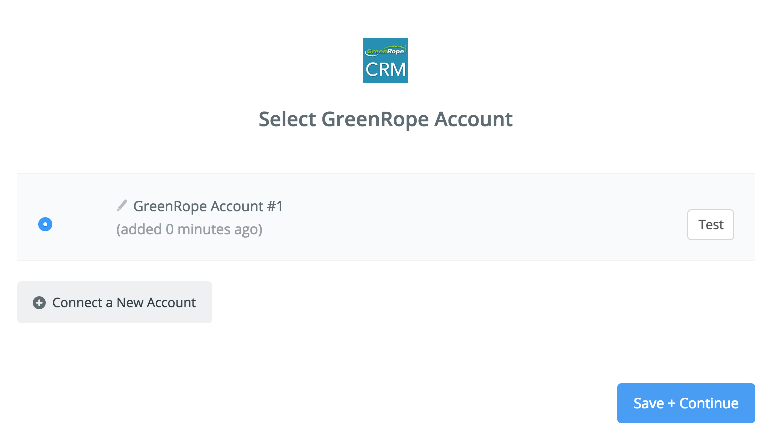Click the small GreenRope wordmark atop the logo

[386, 51]
